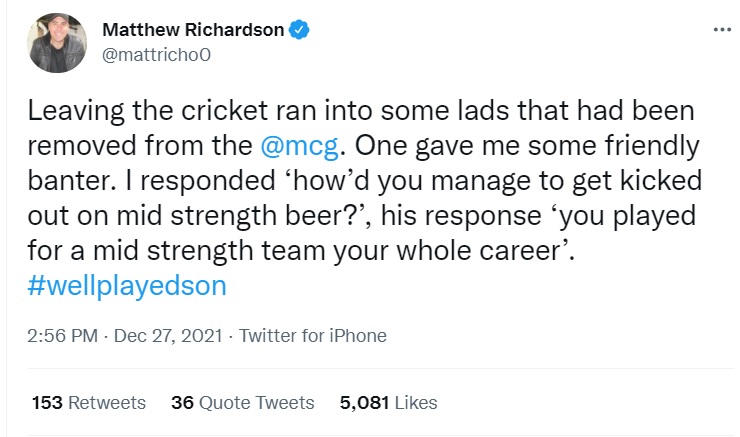Screen dimensions: 740x437
Task: View who Likes this tweet
Action: pos(418,403)
